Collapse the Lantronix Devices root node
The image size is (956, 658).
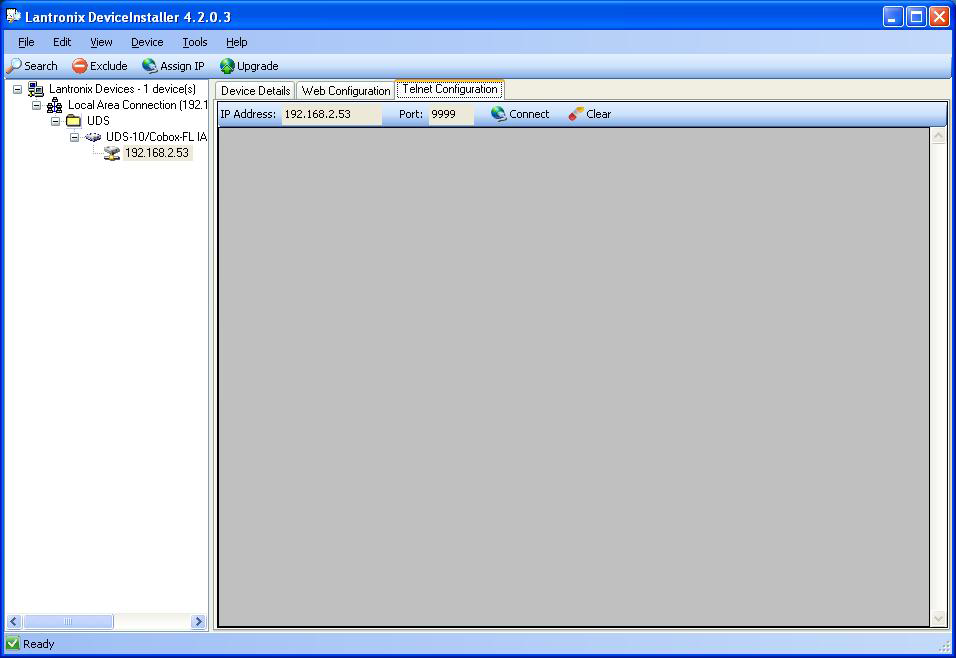18,89
